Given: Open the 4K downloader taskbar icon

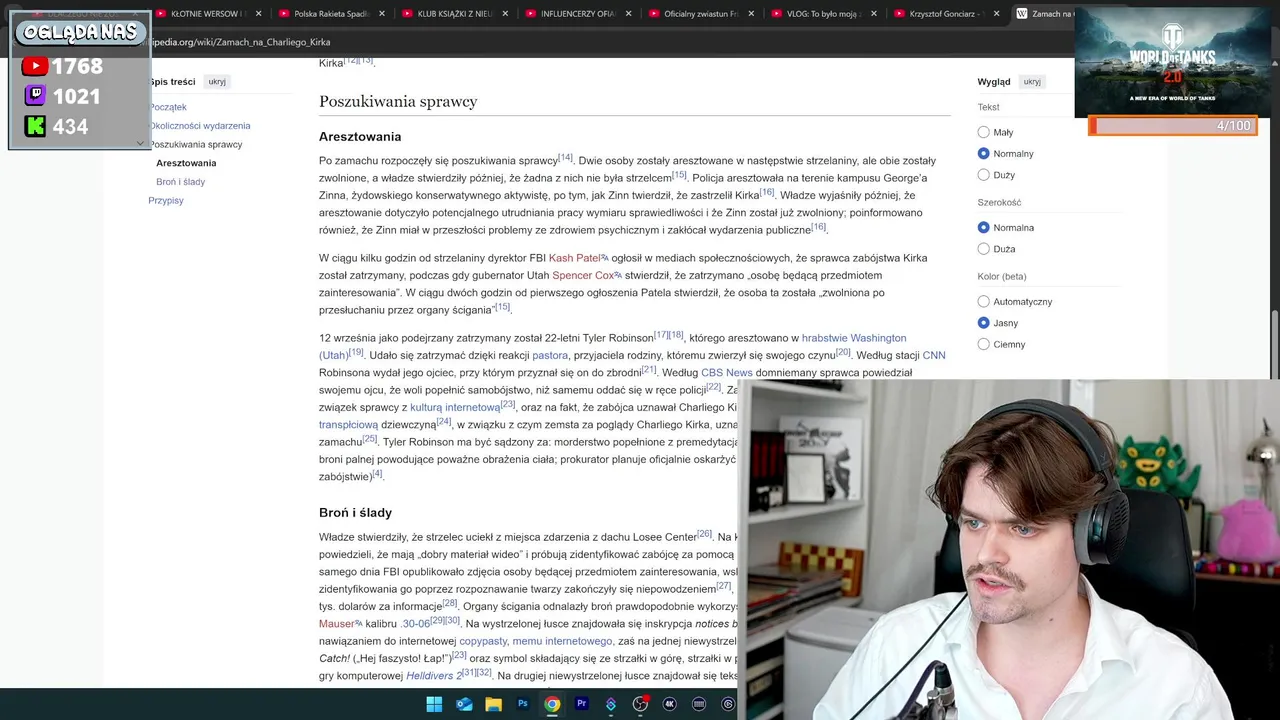Looking at the screenshot, I should pos(669,704).
